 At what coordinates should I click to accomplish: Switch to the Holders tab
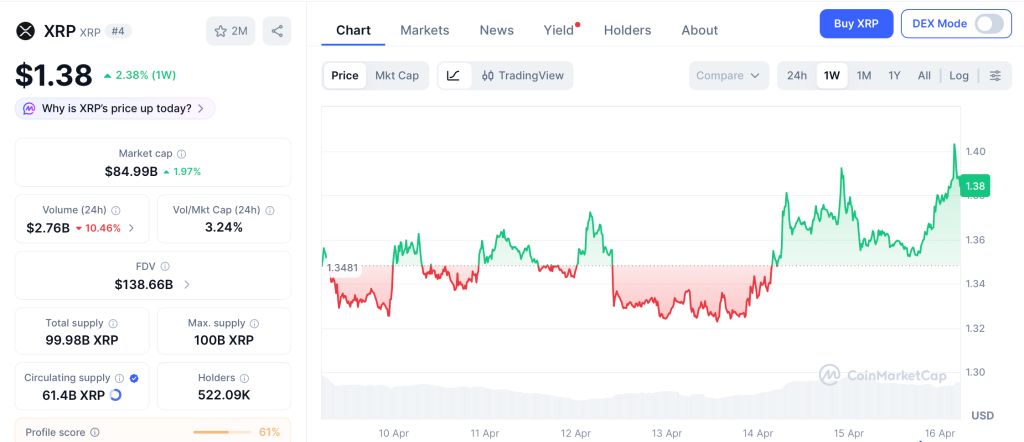(x=627, y=30)
